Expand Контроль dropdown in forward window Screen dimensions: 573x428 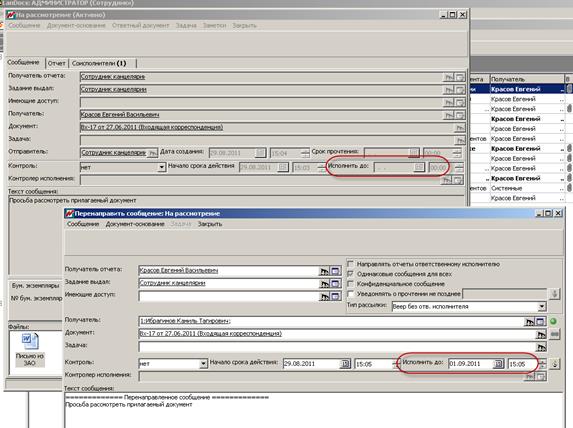pyautogui.click(x=204, y=364)
